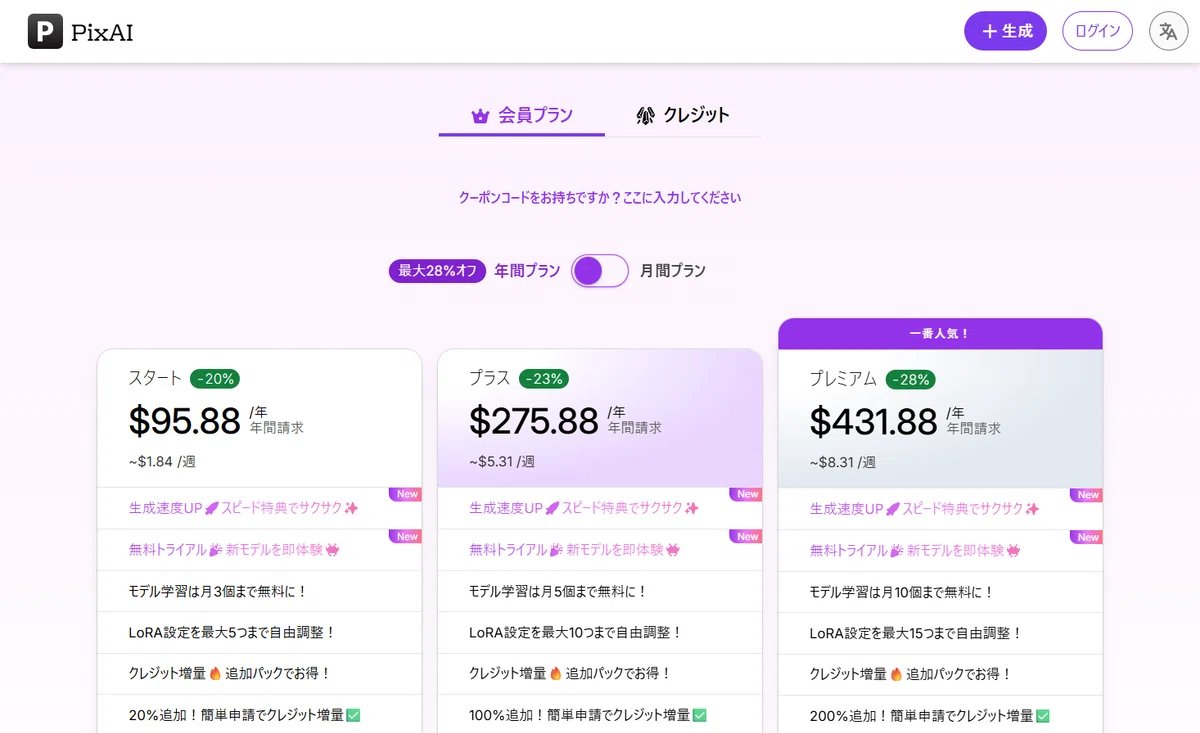This screenshot has width=1200, height=733.
Task: Select the 月間プラン label
Action: pyautogui.click(x=673, y=271)
